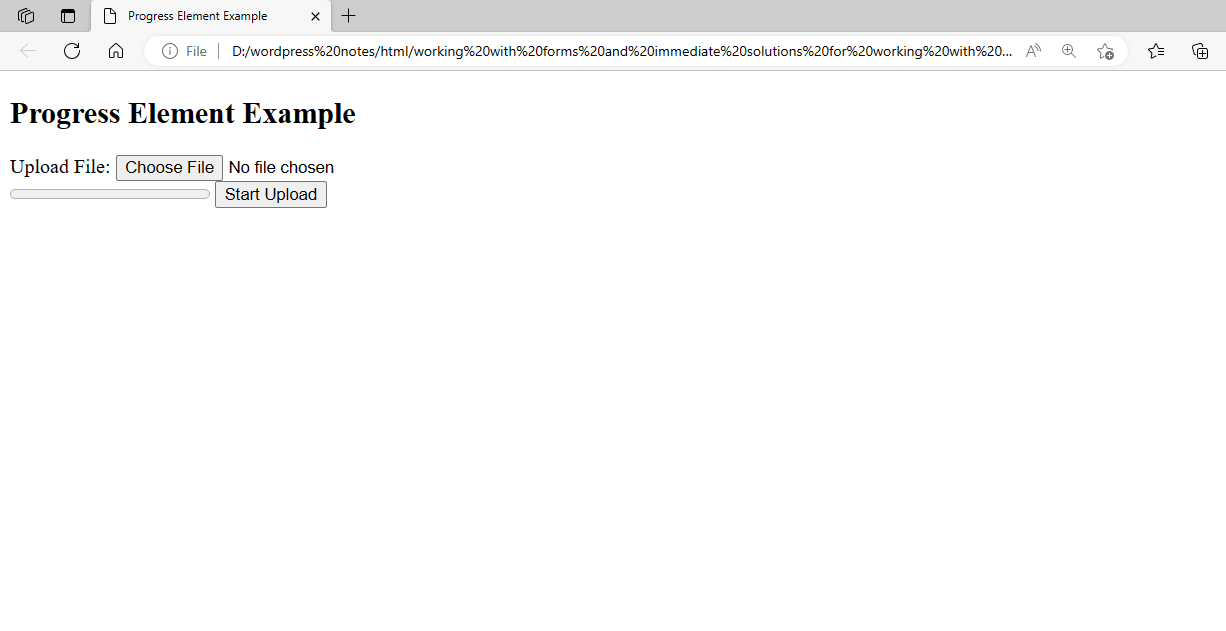
Task: Add this page to favorites star icon
Action: (x=1105, y=51)
